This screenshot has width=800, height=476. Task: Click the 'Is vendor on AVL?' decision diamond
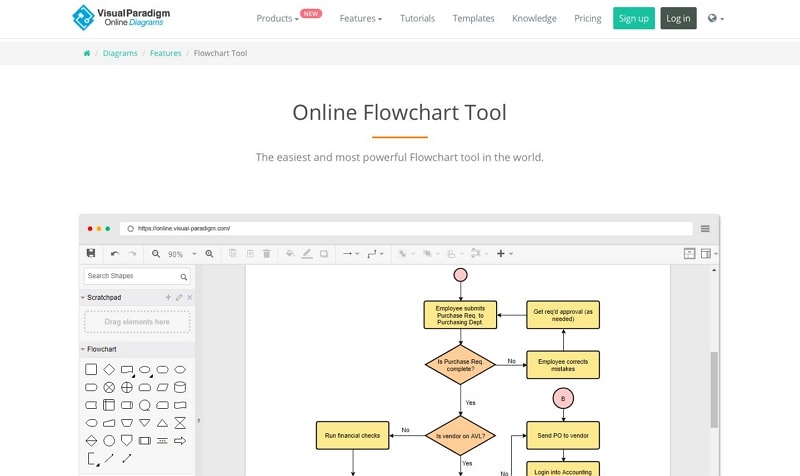[x=461, y=436]
